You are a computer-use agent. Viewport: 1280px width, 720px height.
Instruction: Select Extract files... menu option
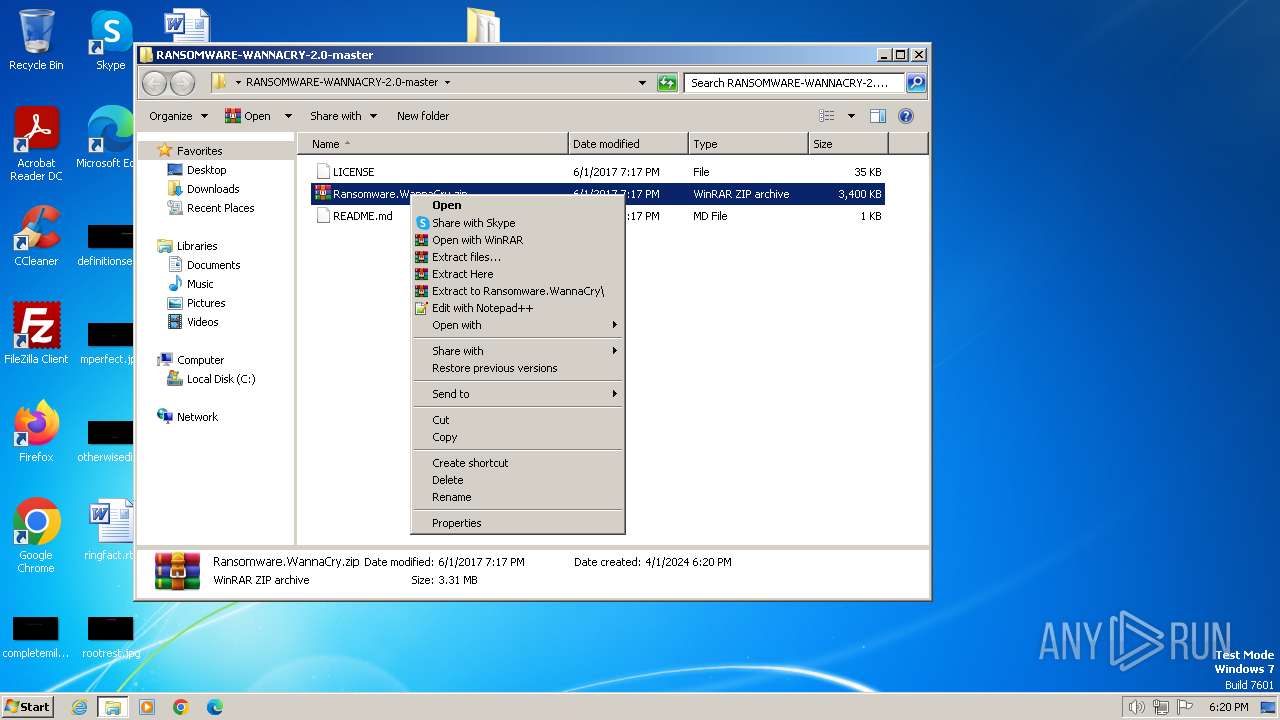518,257
